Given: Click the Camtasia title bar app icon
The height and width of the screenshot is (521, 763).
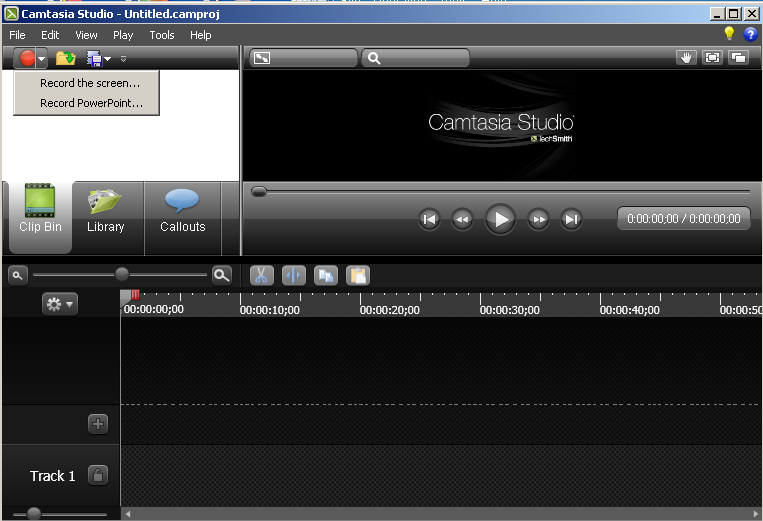Looking at the screenshot, I should (11, 14).
